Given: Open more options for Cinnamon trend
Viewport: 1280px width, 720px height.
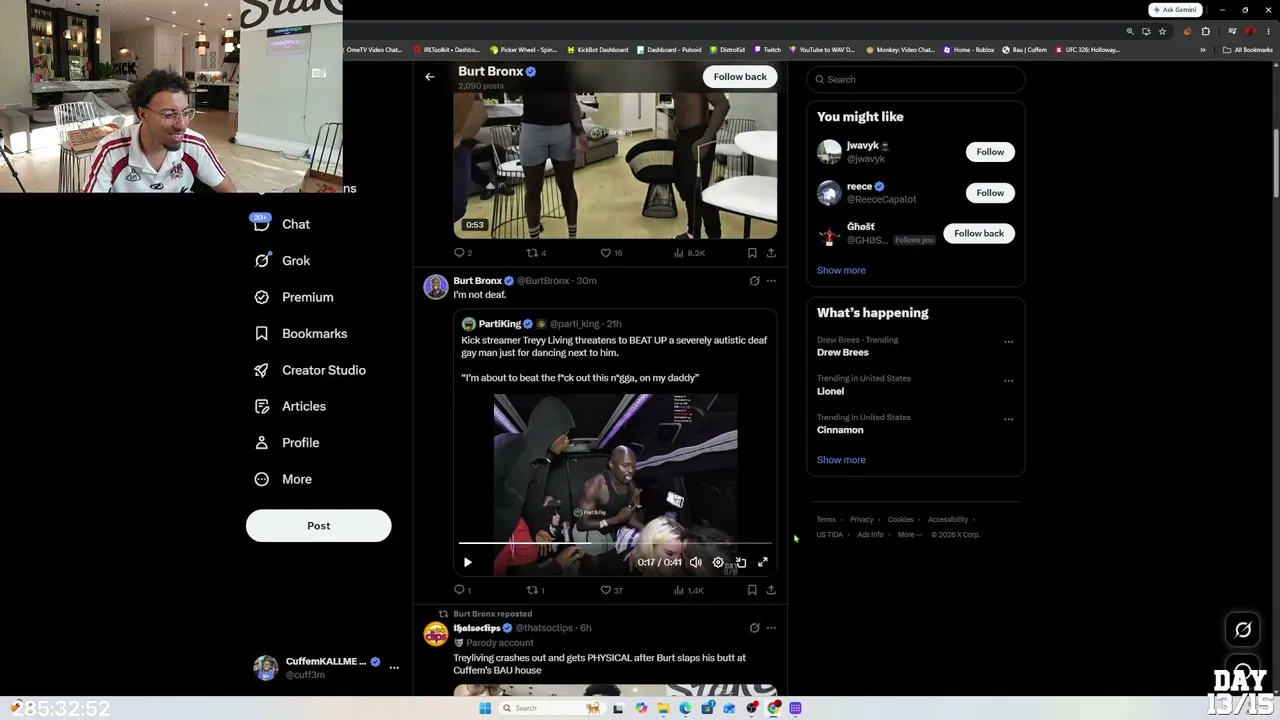Looking at the screenshot, I should point(1008,420).
